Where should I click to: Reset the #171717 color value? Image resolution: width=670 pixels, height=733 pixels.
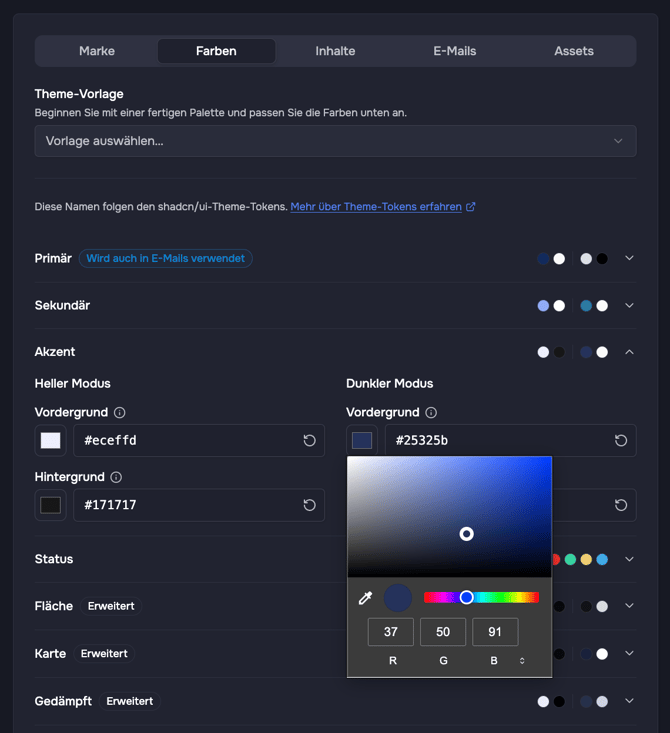(x=310, y=505)
